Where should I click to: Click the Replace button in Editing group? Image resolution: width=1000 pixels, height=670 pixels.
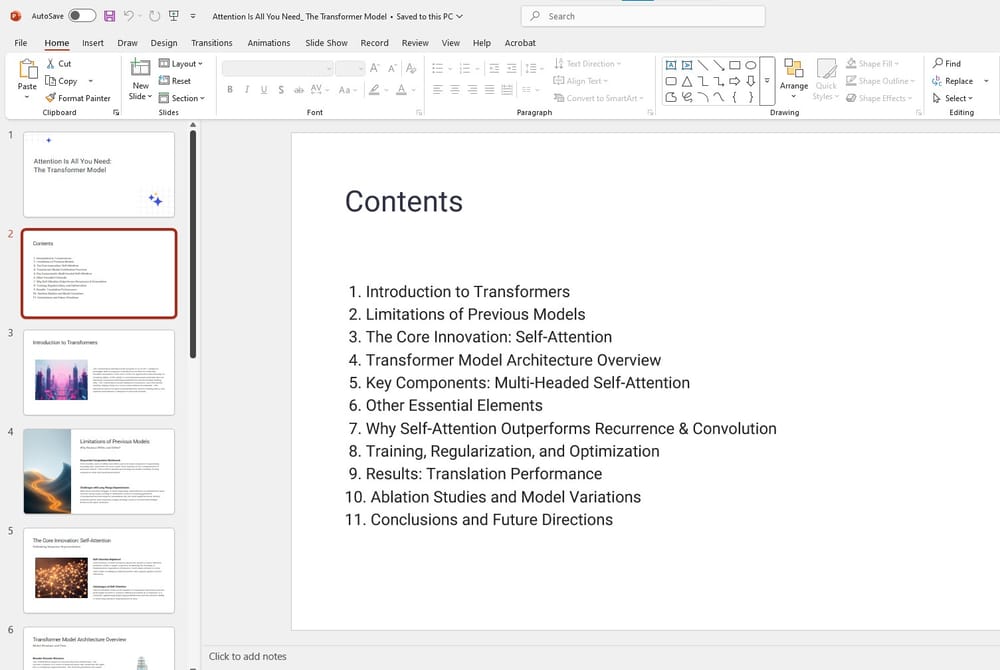955,80
